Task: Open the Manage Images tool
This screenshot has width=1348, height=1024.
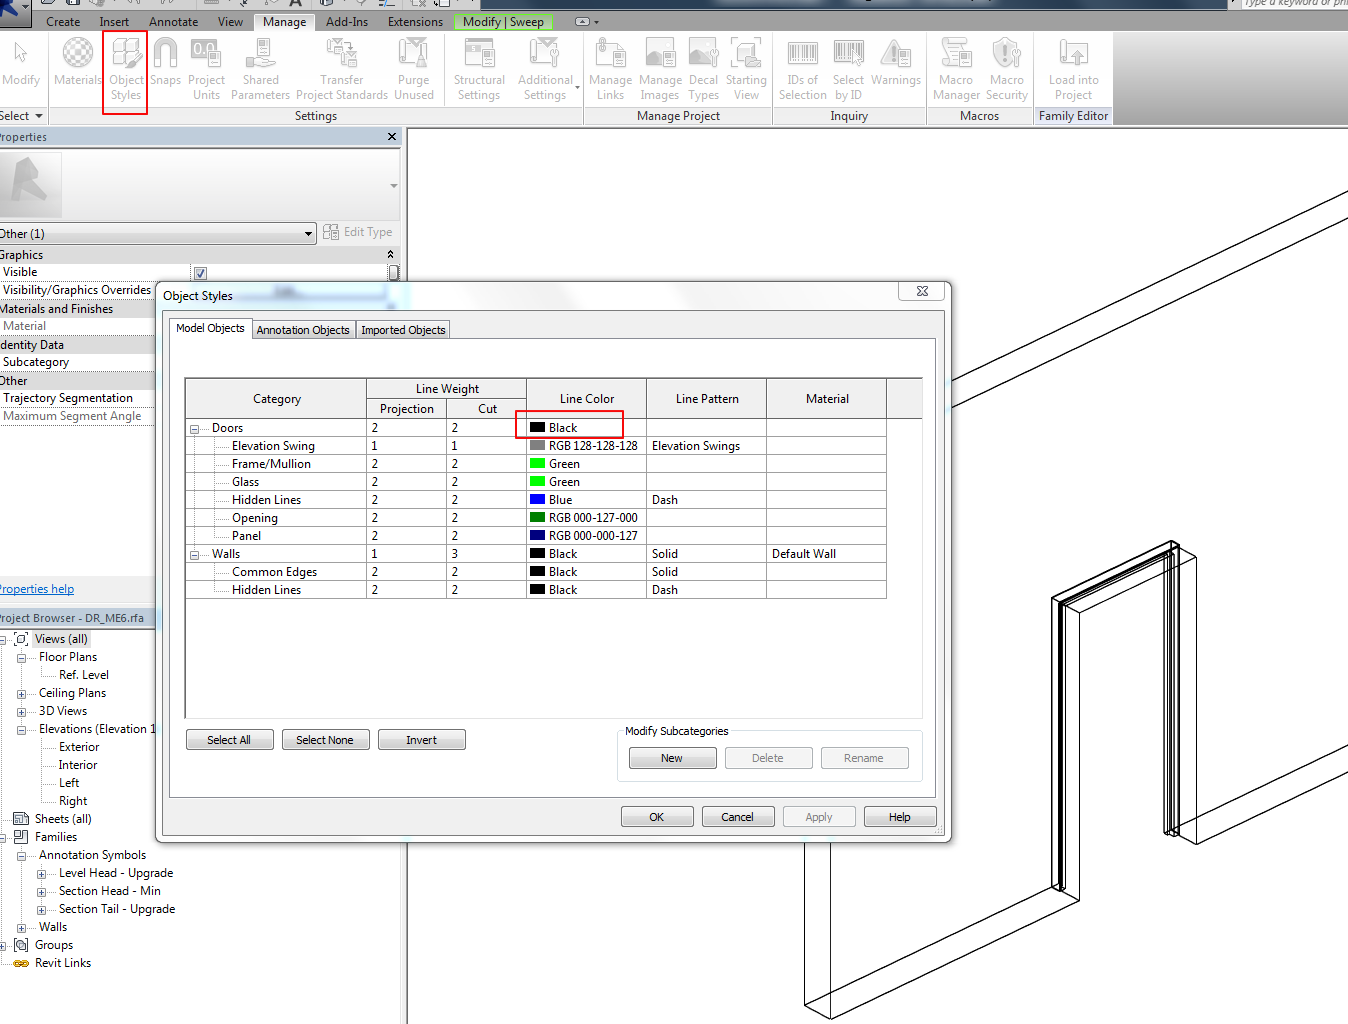Action: (660, 68)
